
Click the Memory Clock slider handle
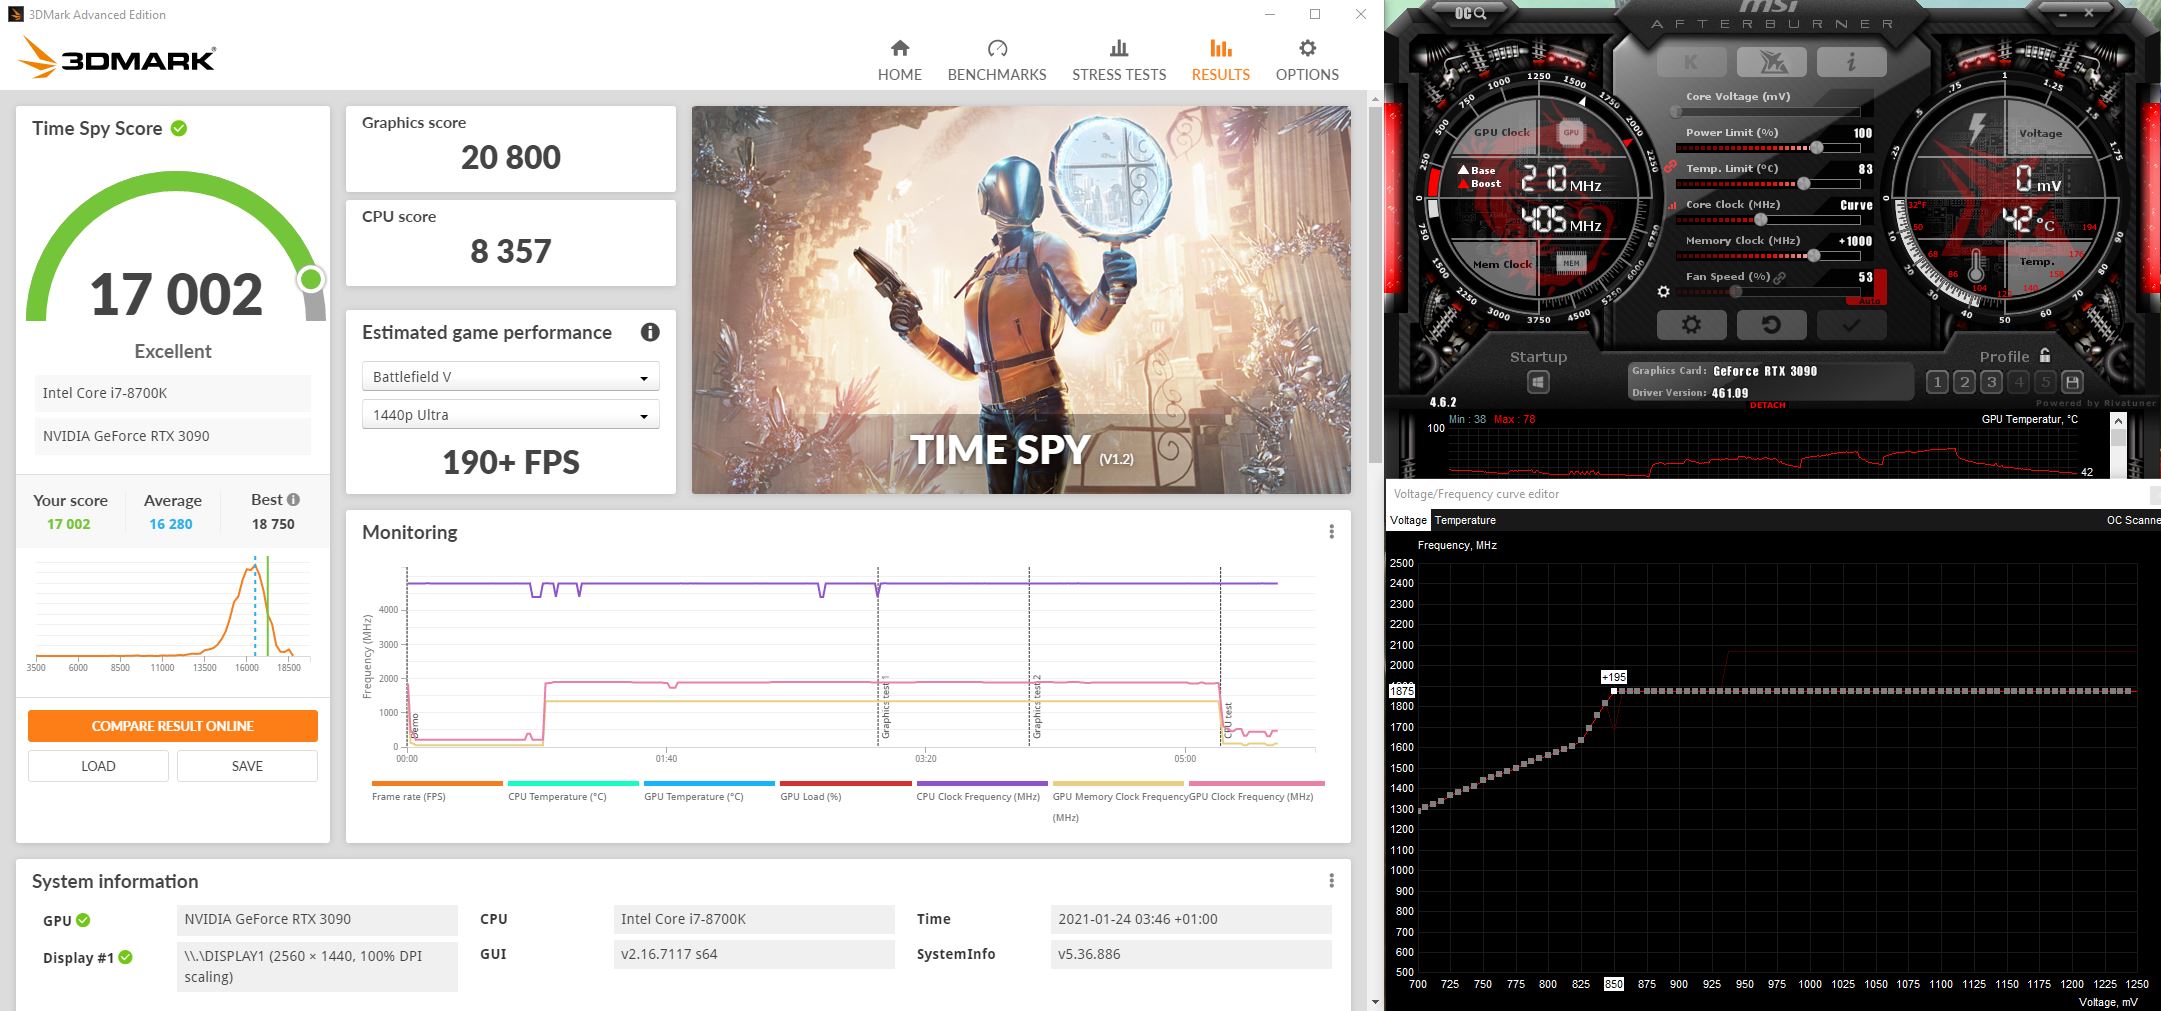1813,255
